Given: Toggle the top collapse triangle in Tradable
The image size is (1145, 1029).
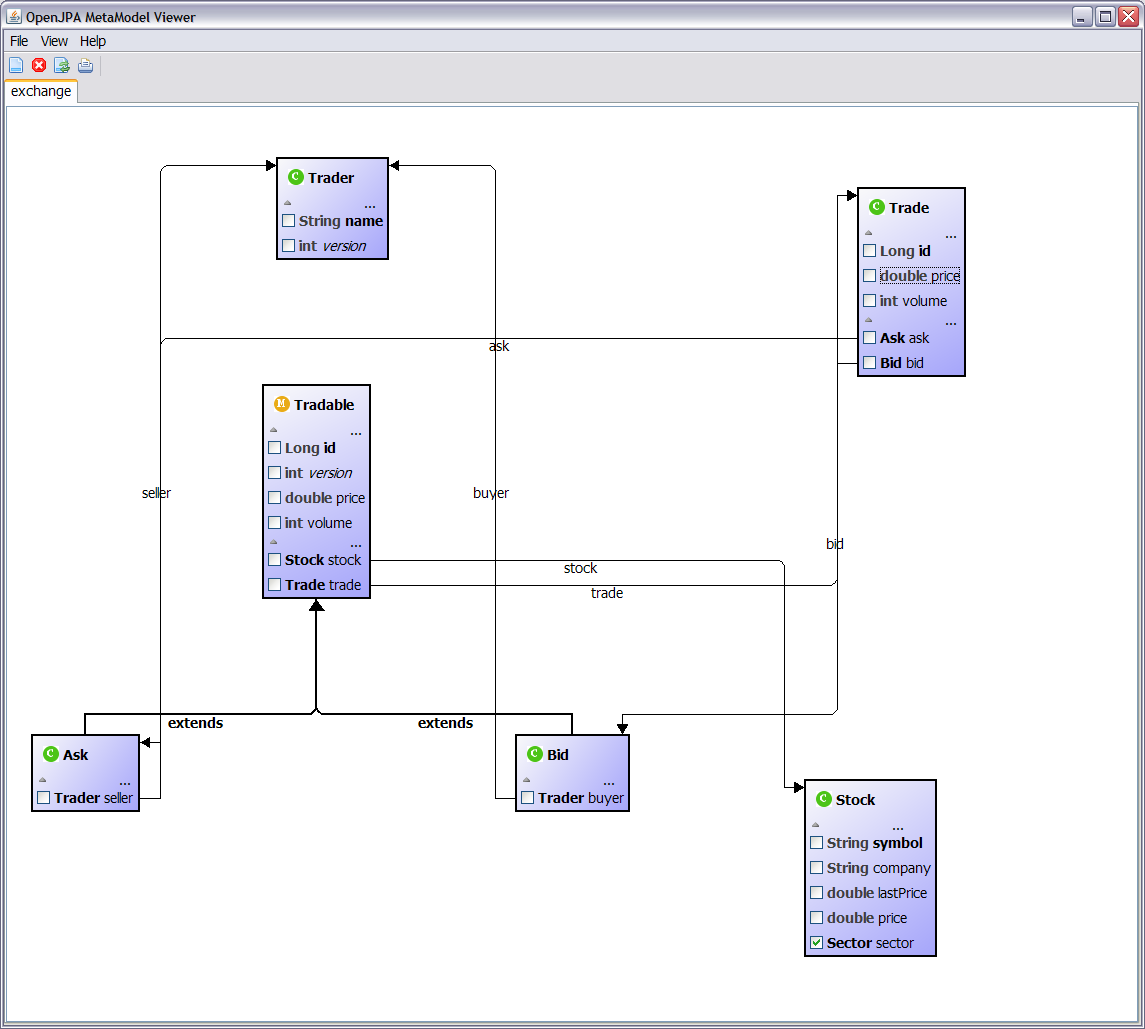Looking at the screenshot, I should (x=274, y=430).
